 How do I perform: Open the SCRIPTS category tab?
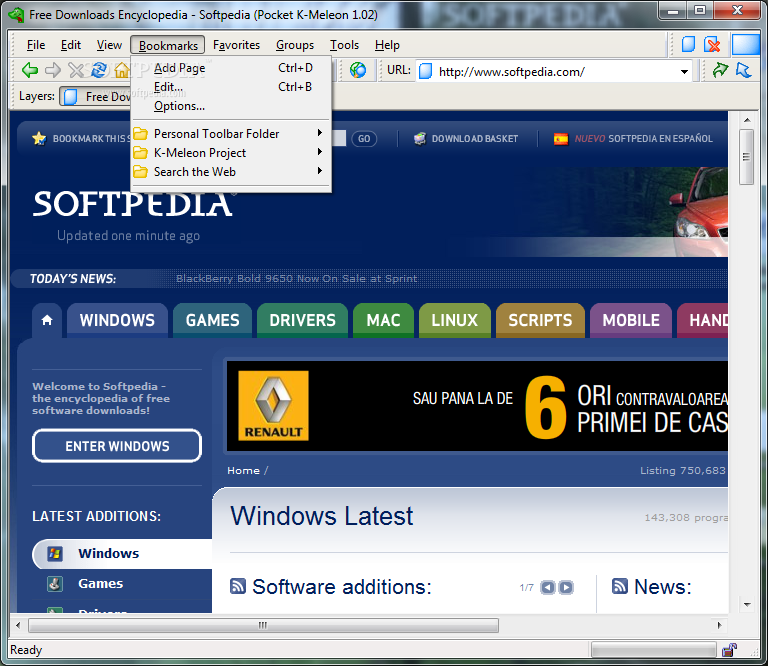tap(540, 320)
